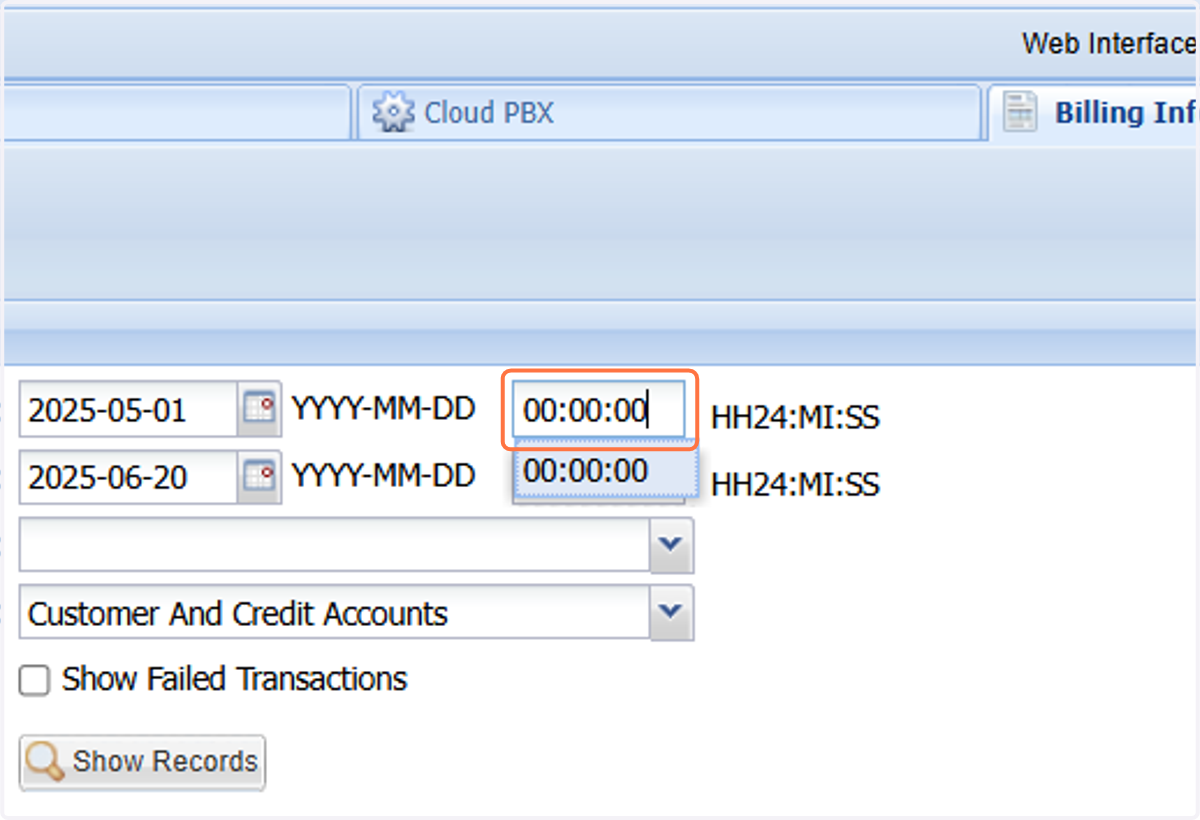1200x820 pixels.
Task: Click the empty combo box text field
Action: pyautogui.click(x=335, y=544)
